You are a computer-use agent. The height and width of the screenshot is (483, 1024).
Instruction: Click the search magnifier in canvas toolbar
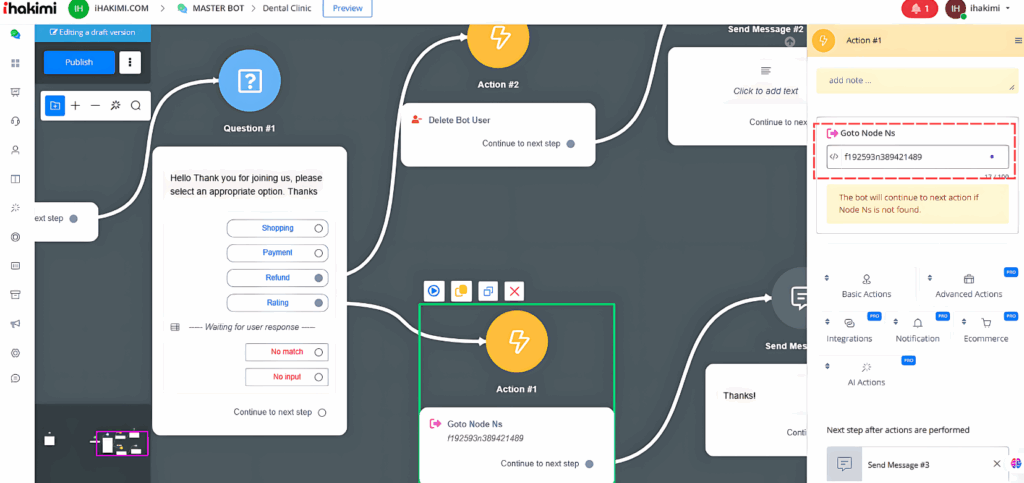pos(136,105)
